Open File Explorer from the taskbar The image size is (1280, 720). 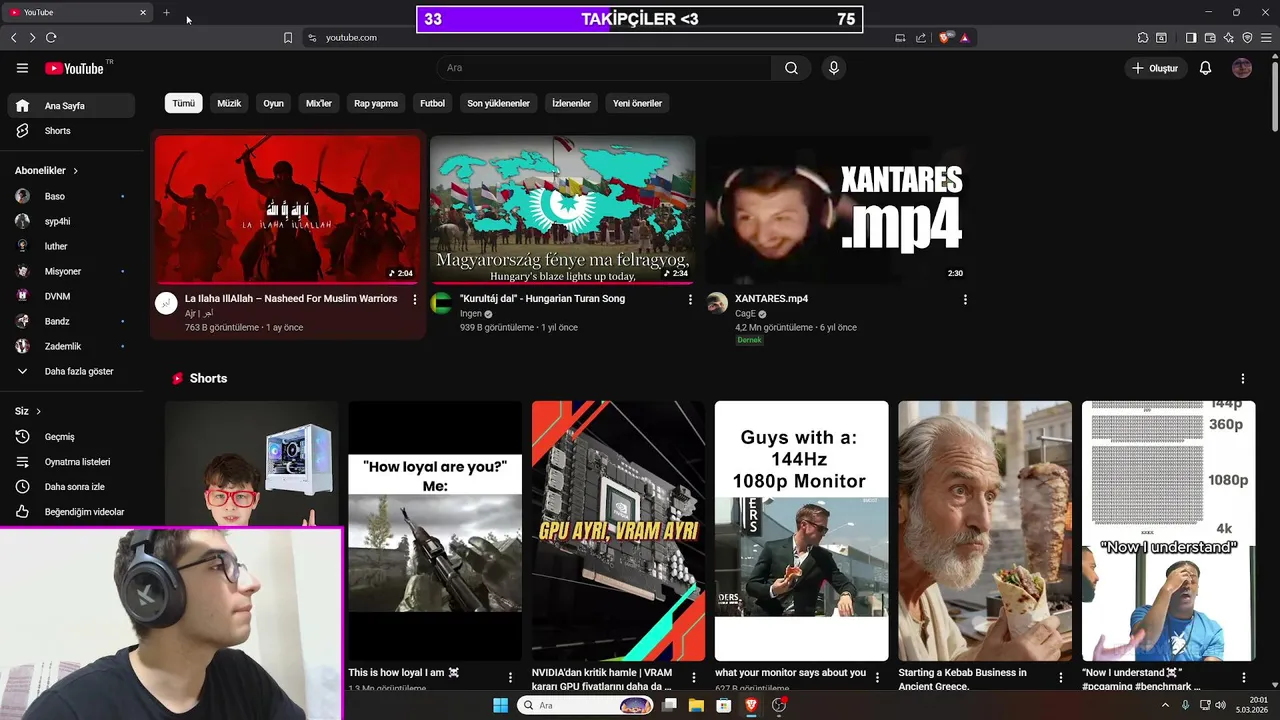point(696,706)
